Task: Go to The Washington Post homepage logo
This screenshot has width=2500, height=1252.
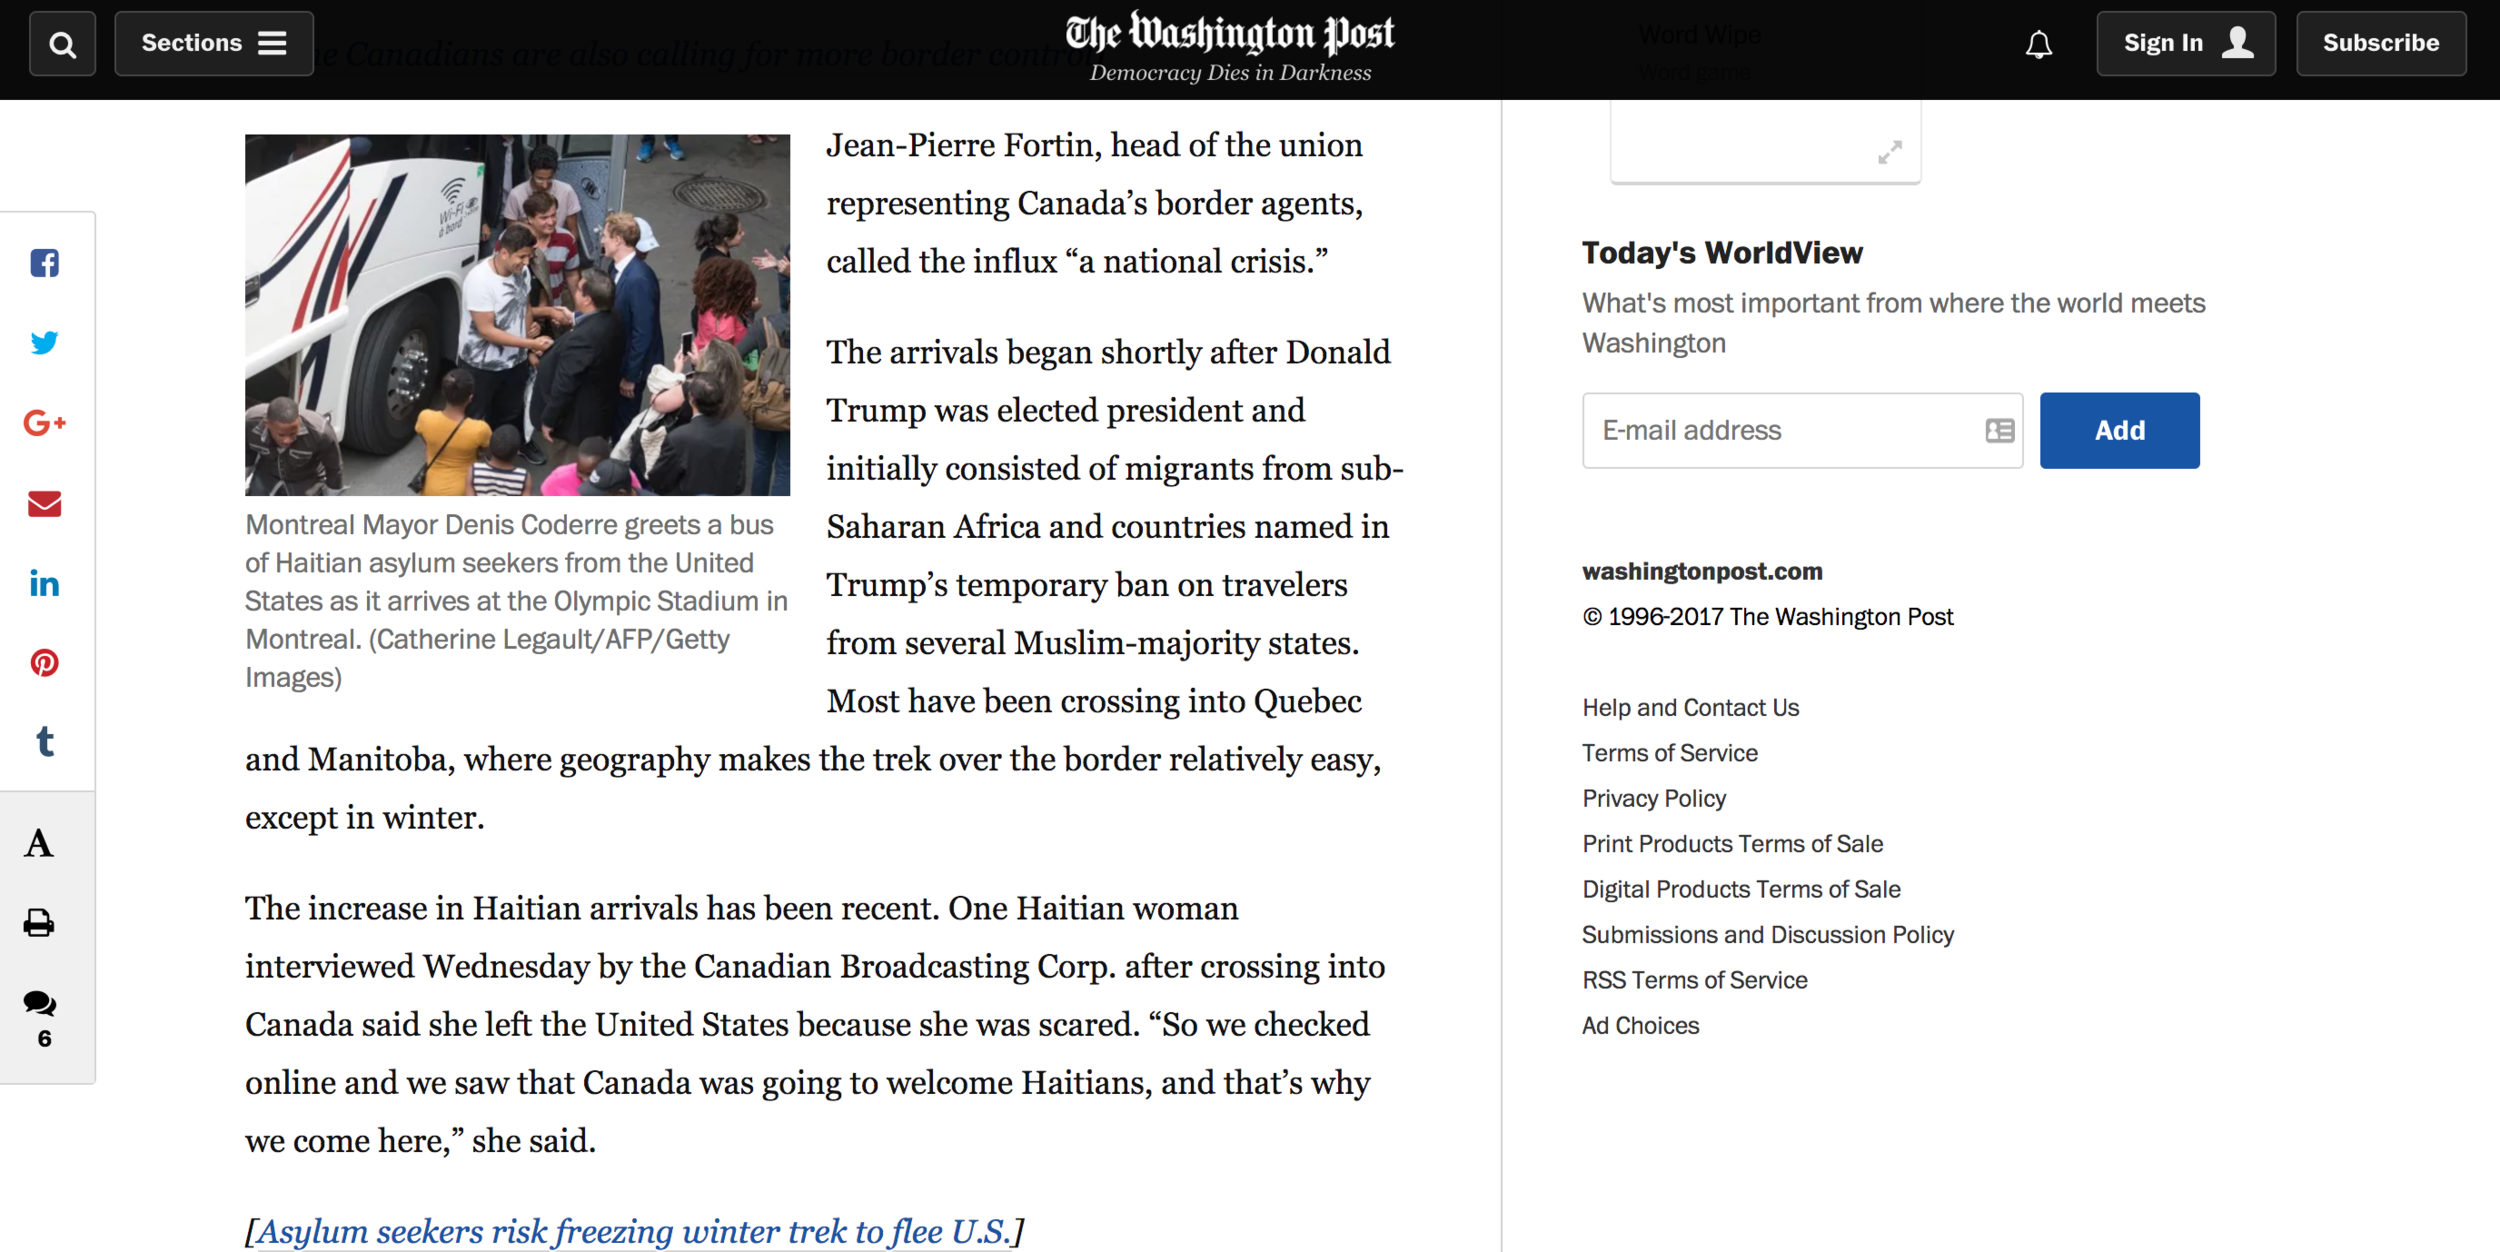Action: (1230, 33)
